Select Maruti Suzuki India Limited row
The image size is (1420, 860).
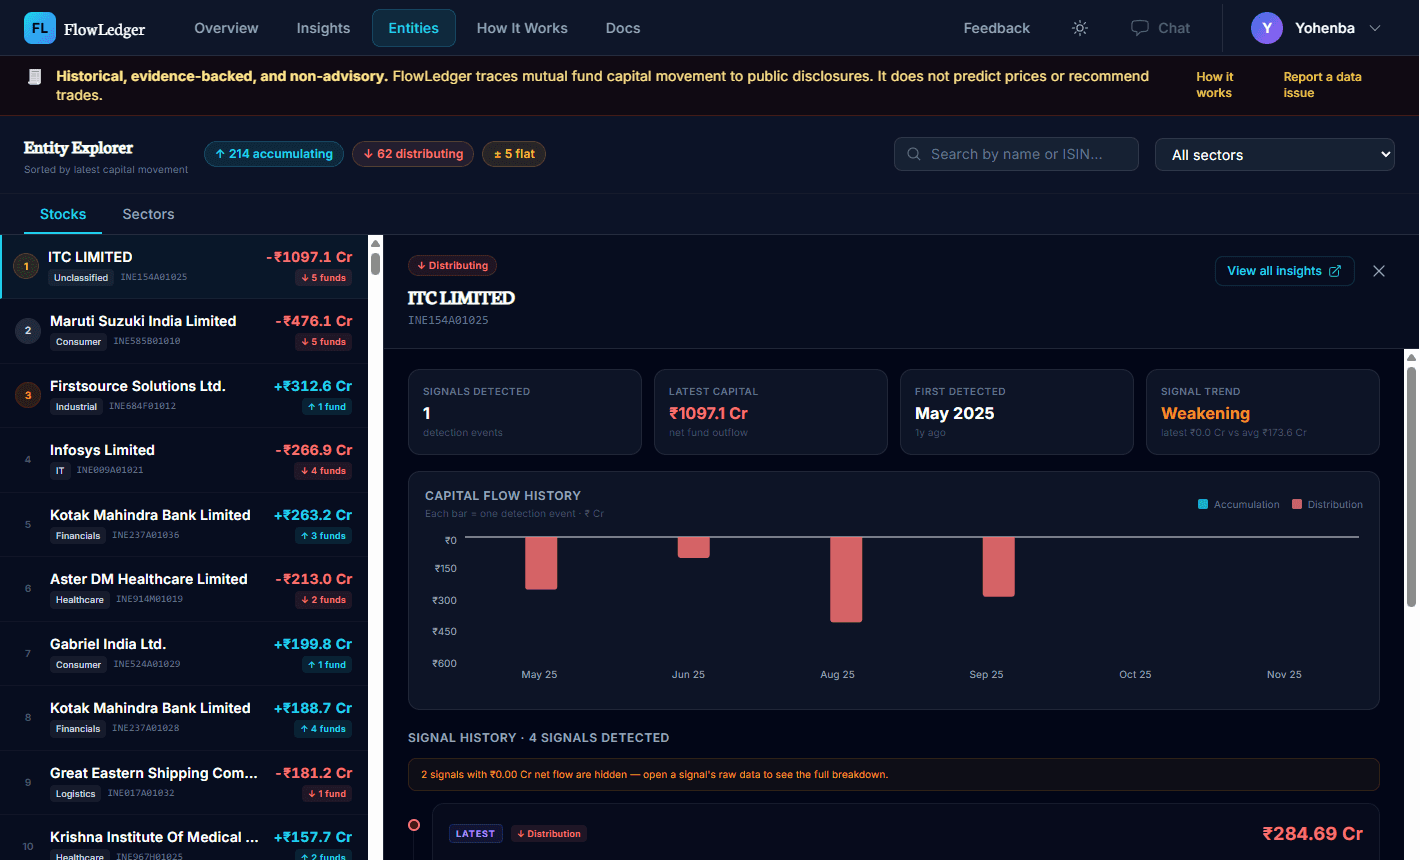point(184,331)
